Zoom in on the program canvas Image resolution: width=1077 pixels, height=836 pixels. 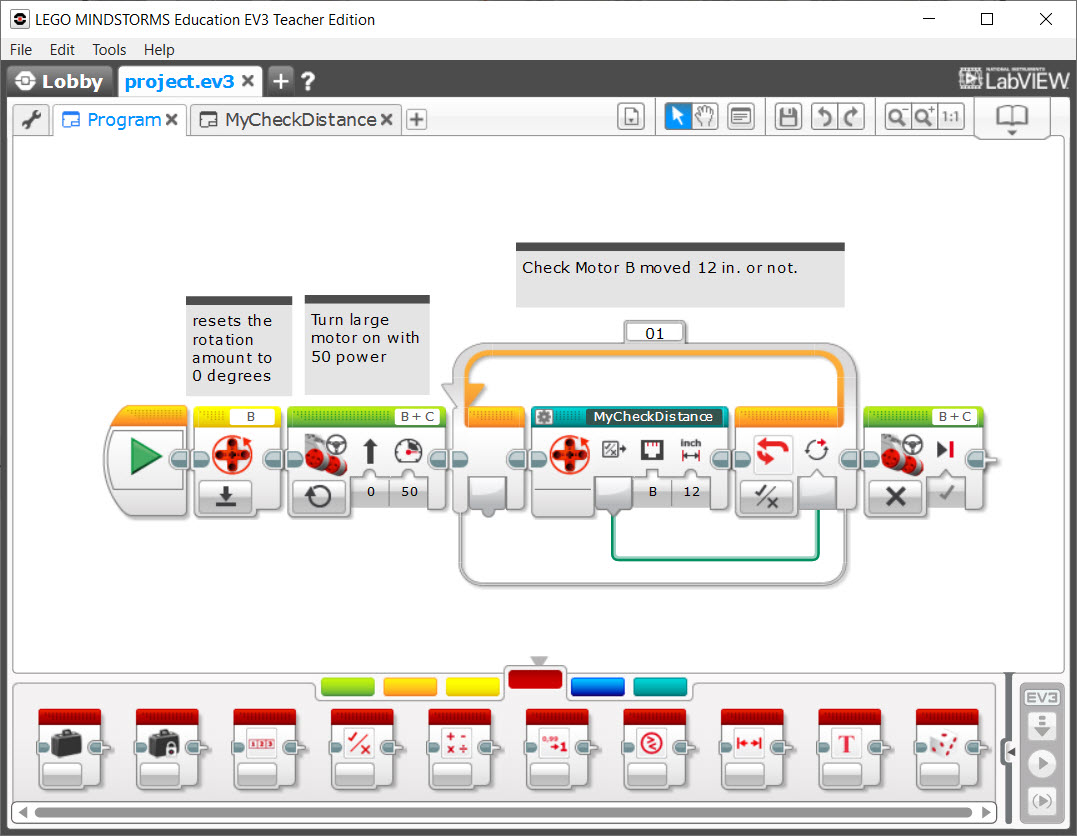pyautogui.click(x=922, y=116)
